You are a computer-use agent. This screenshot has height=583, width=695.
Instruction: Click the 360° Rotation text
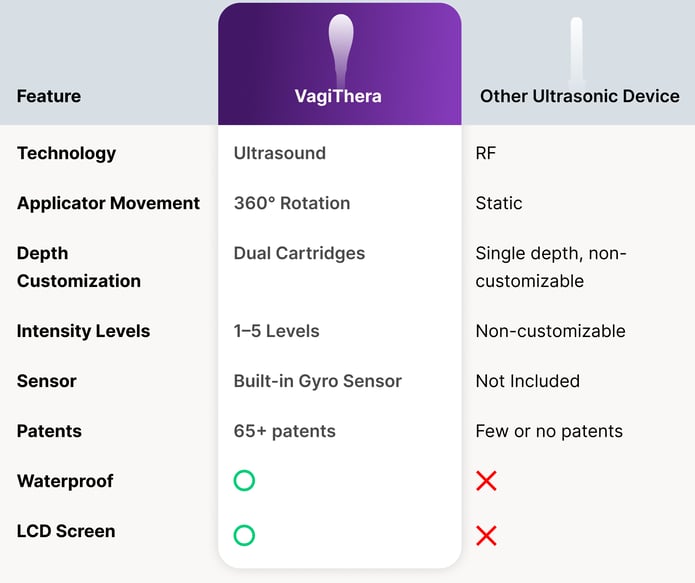[292, 203]
